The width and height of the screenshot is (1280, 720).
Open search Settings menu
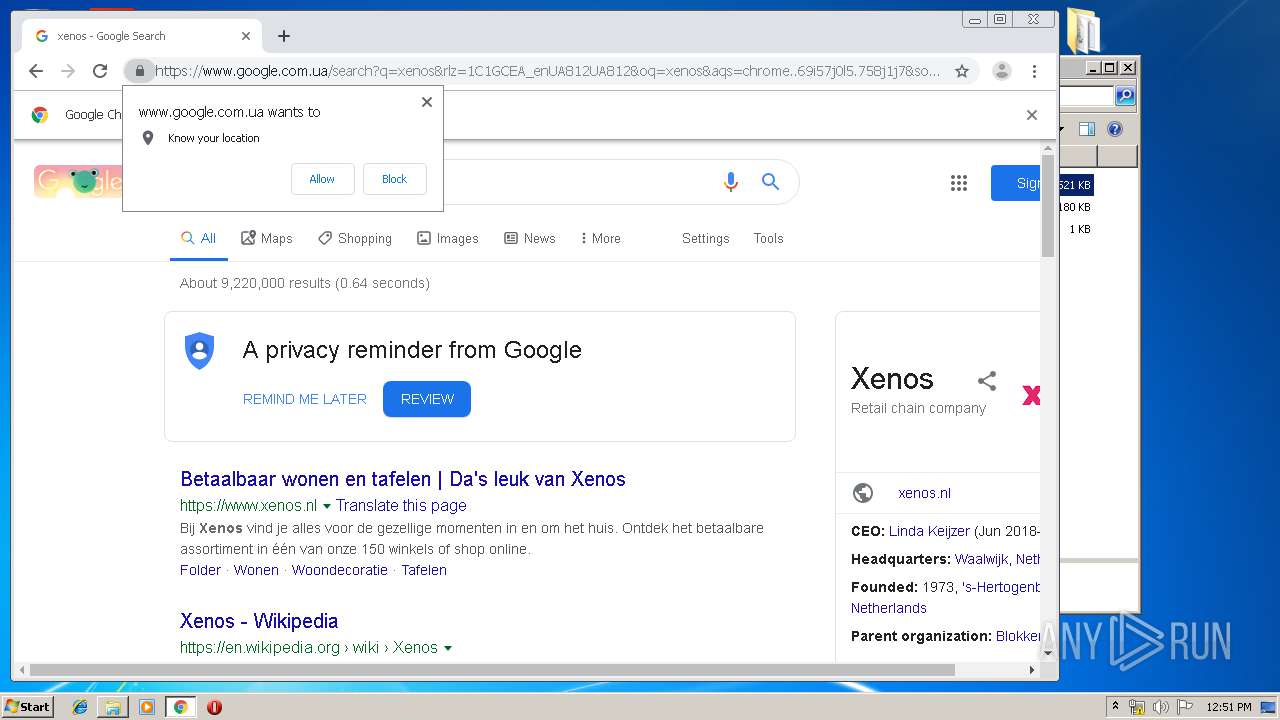[706, 239]
